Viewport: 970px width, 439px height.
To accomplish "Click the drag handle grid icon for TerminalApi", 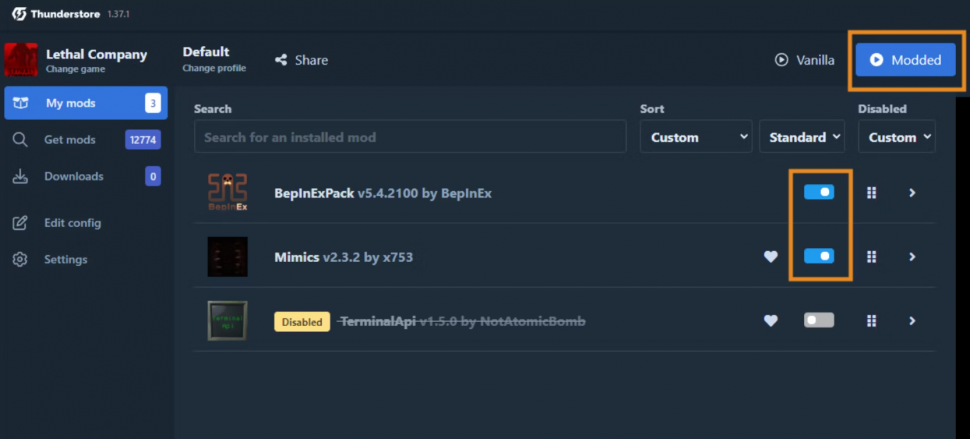I will click(x=871, y=321).
